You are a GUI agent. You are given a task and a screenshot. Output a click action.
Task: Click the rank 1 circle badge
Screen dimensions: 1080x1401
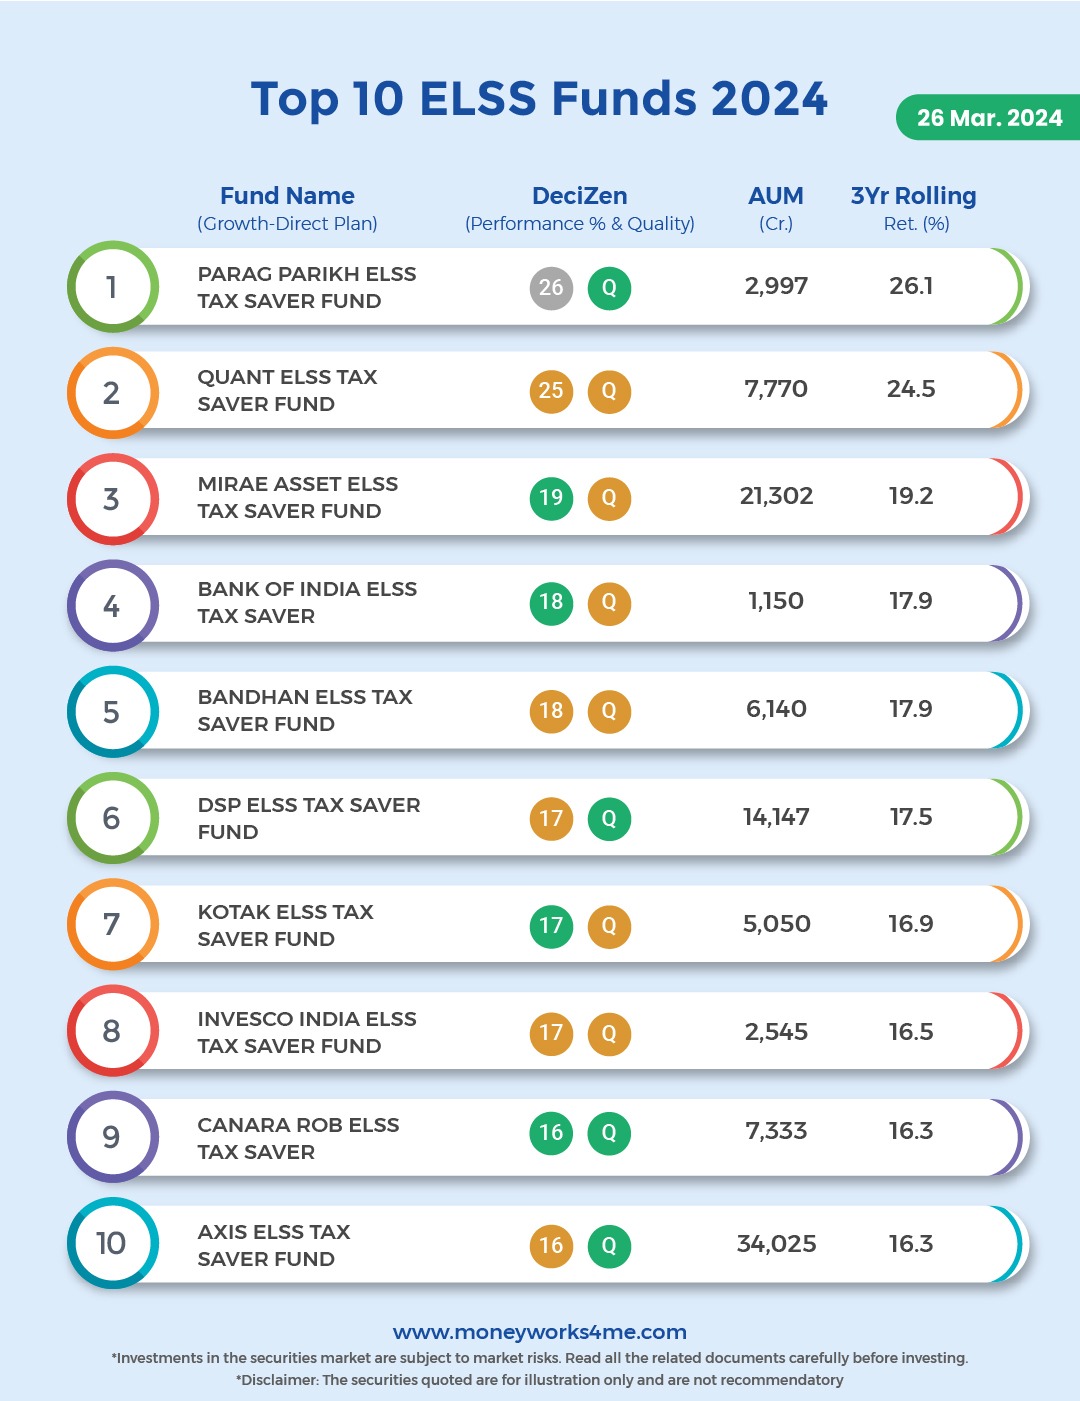click(x=112, y=287)
